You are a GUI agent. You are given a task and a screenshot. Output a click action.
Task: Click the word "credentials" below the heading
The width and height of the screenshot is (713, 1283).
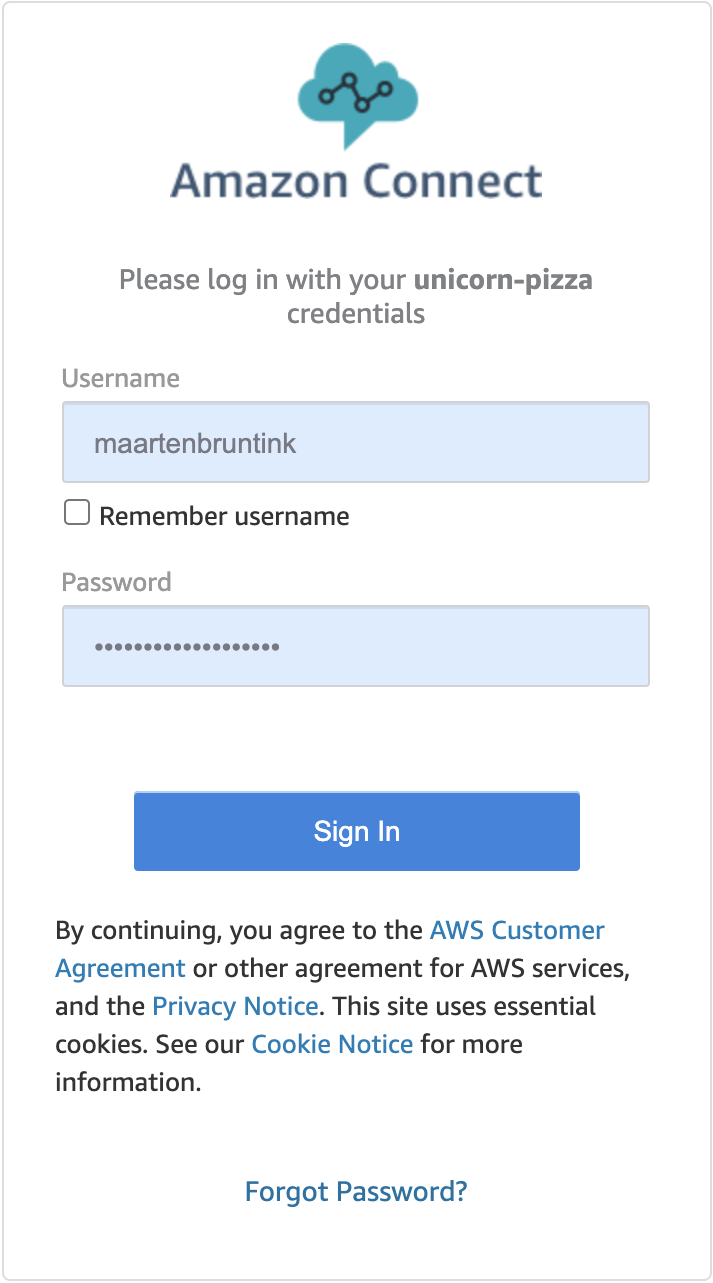pyautogui.click(x=356, y=314)
